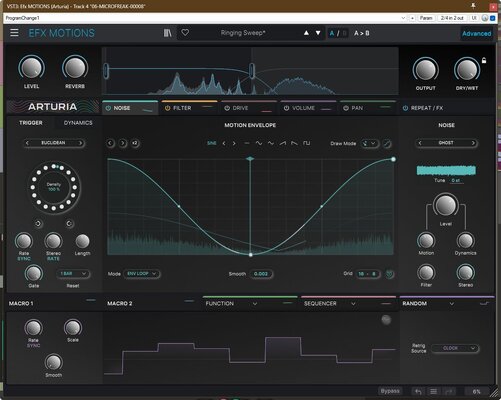Choose the flat line envelope shape

(x=247, y=143)
